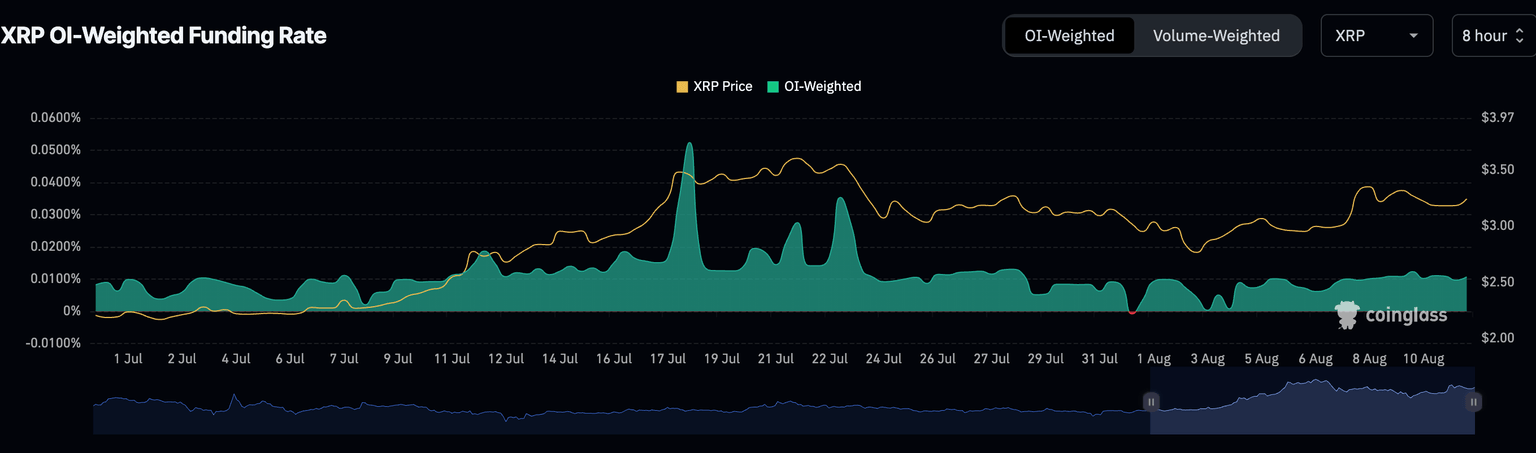Grab the left range slider pause handle

(x=1151, y=402)
